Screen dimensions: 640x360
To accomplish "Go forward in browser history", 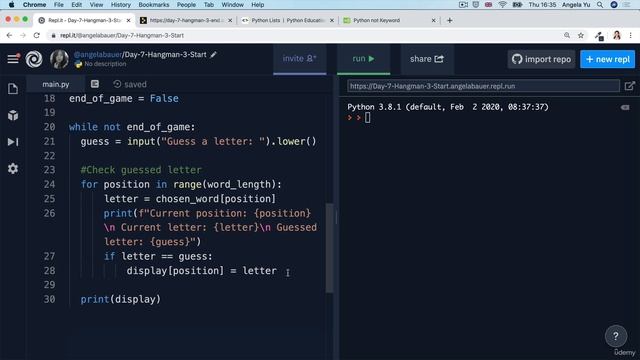I will [23, 36].
